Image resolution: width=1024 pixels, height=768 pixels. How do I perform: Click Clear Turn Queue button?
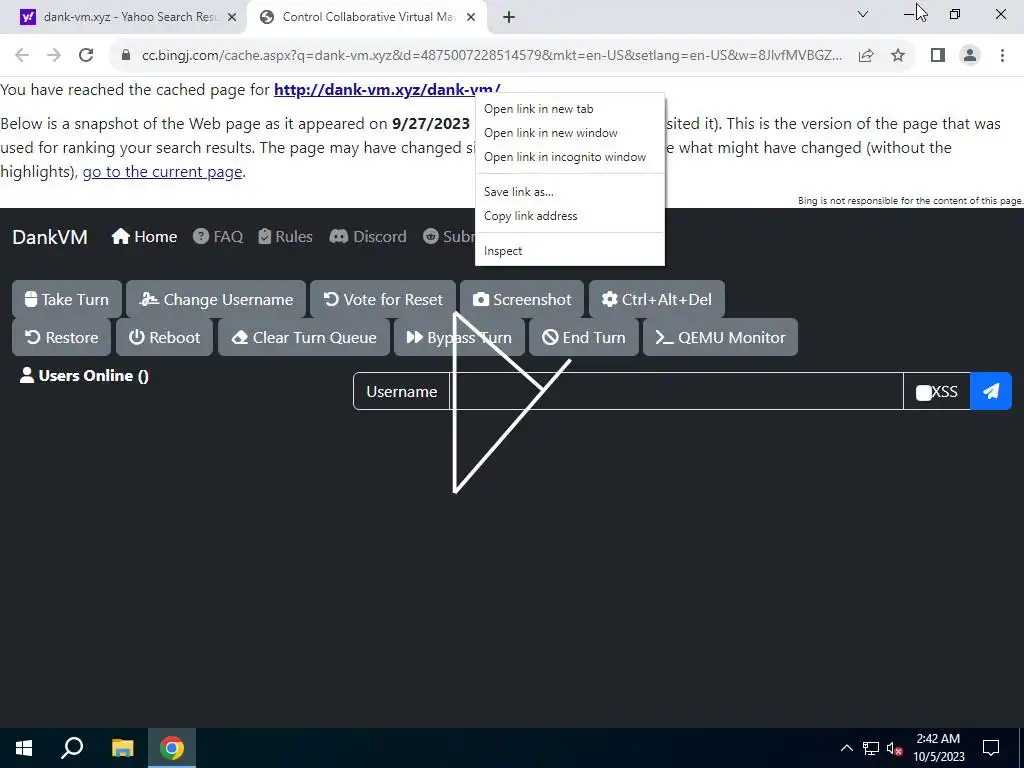[x=304, y=337]
